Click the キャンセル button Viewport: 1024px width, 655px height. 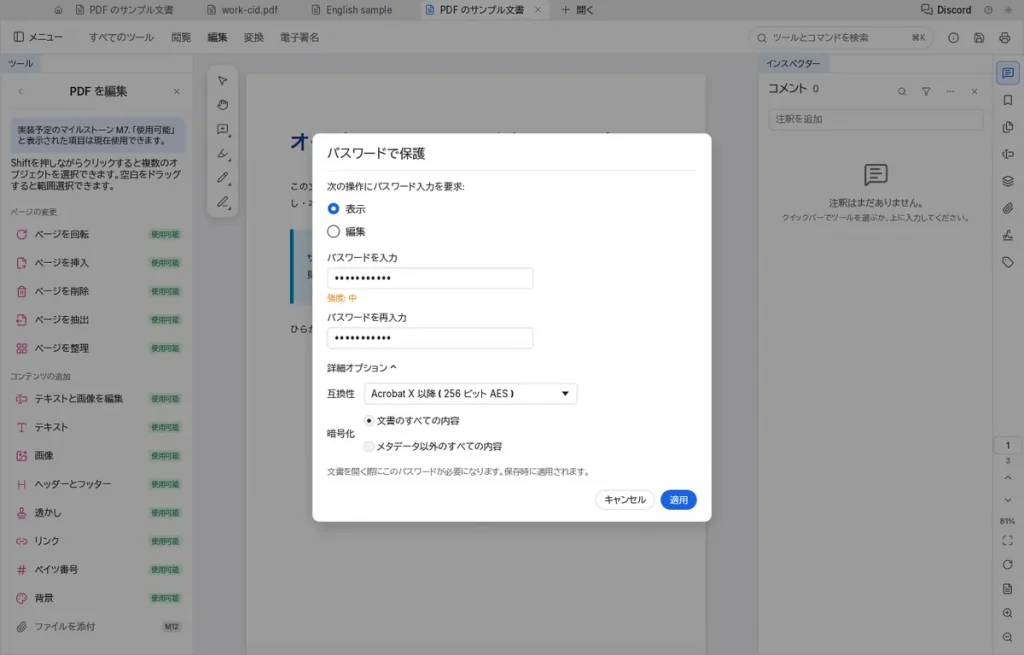(x=624, y=500)
